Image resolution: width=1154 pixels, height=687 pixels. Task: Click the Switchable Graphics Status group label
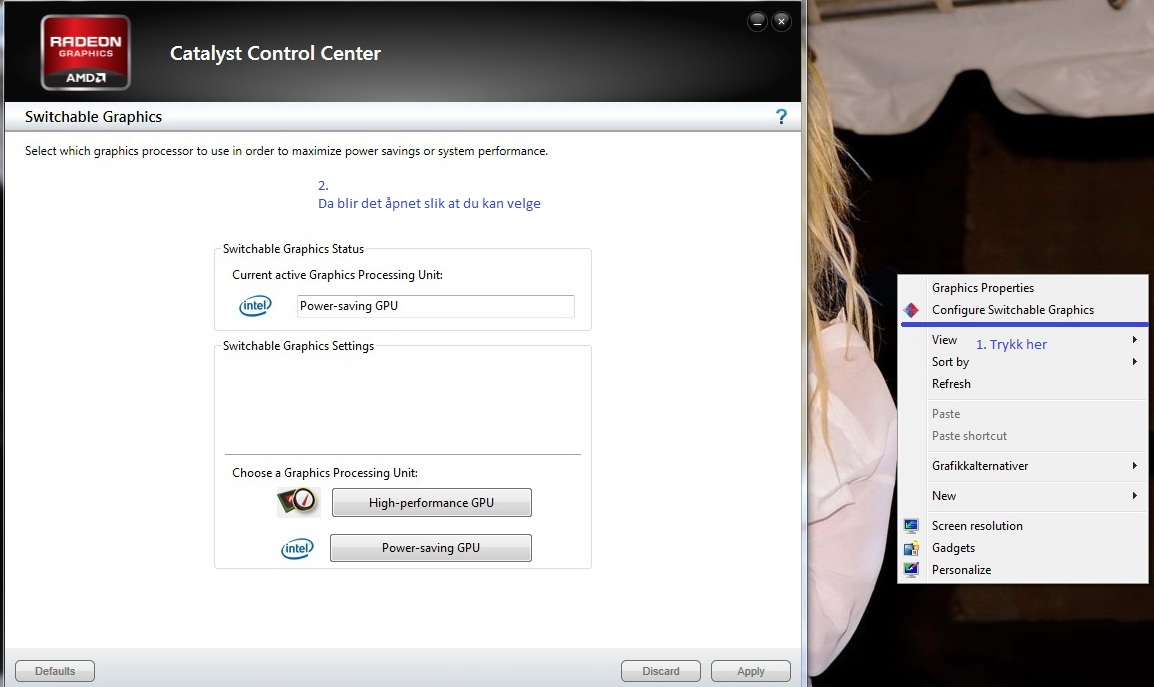coord(294,249)
